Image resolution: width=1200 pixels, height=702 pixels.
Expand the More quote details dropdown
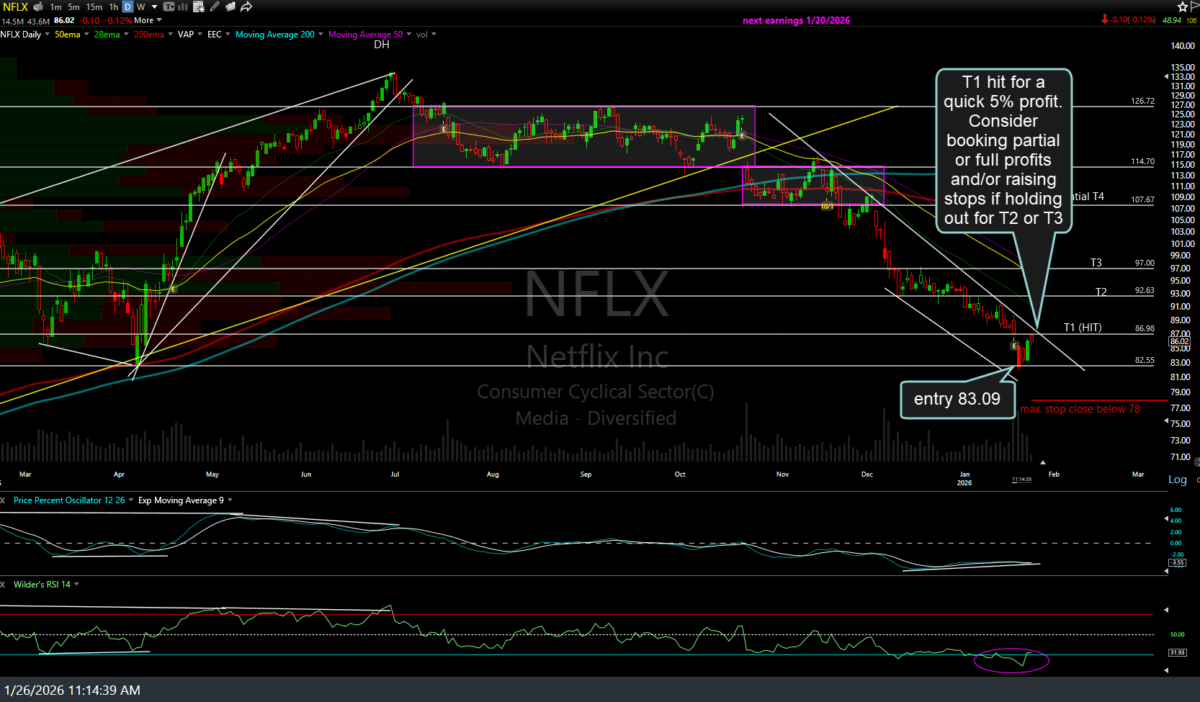pos(148,20)
